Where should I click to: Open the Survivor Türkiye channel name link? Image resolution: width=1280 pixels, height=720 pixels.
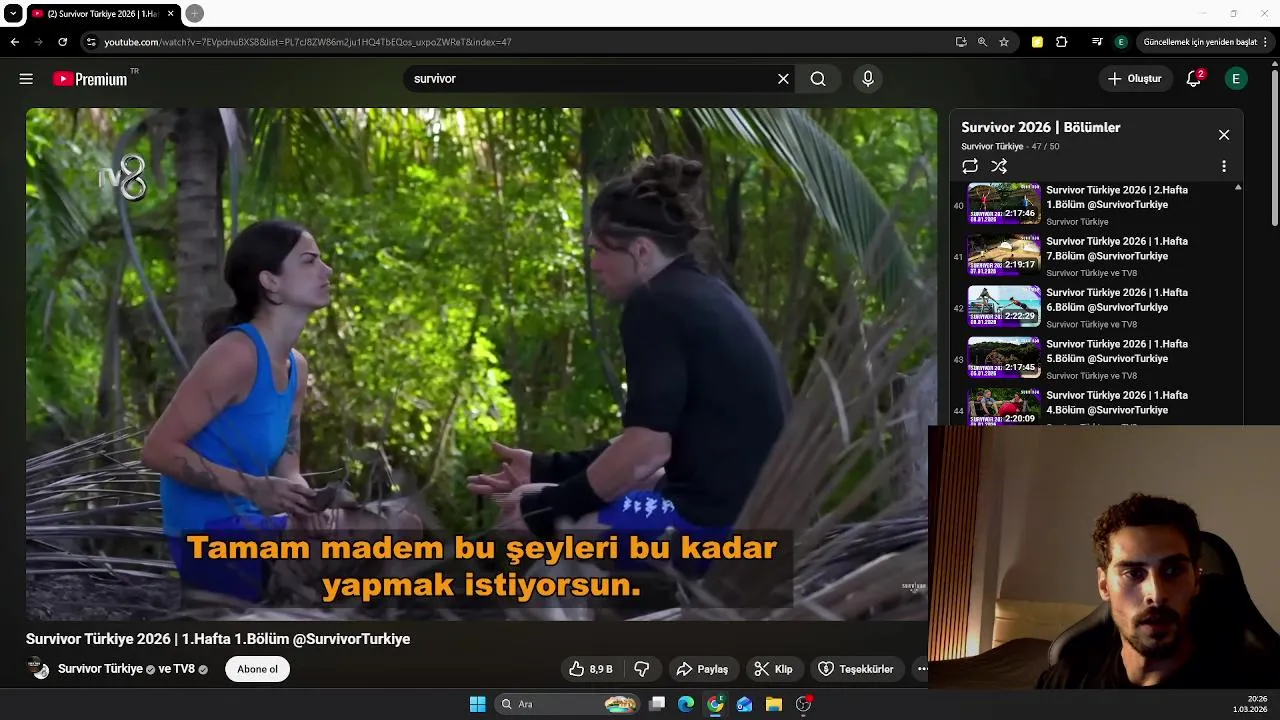click(x=100, y=669)
